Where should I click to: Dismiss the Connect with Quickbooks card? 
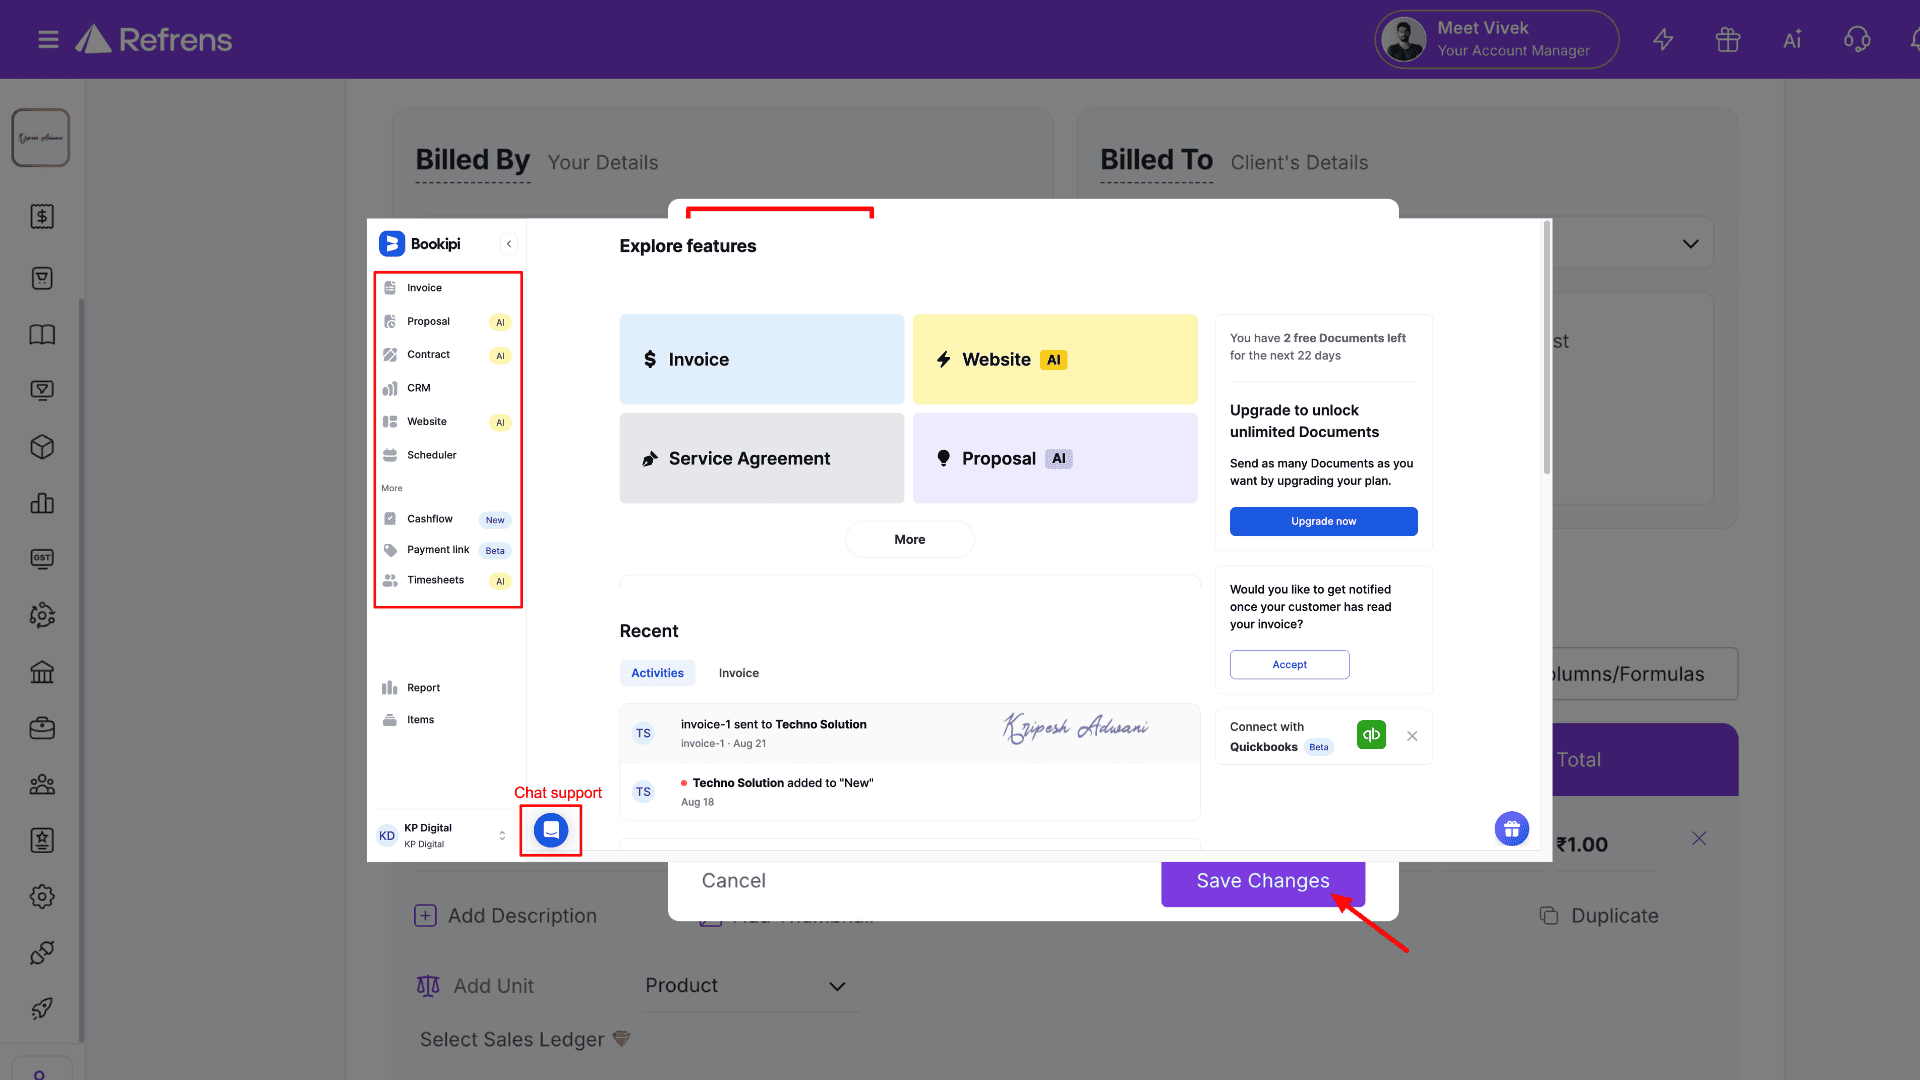pos(1412,736)
